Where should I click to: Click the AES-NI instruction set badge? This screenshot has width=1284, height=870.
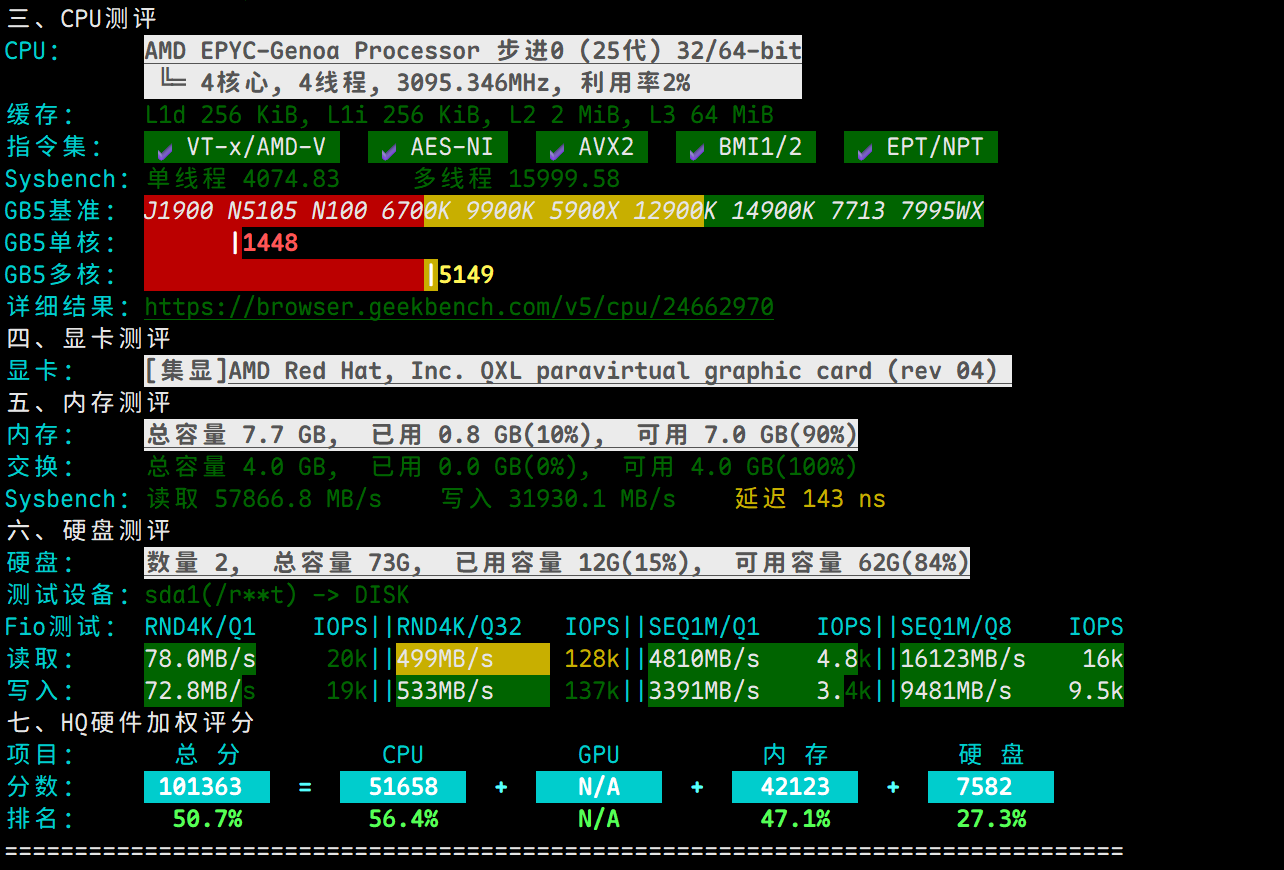[438, 147]
